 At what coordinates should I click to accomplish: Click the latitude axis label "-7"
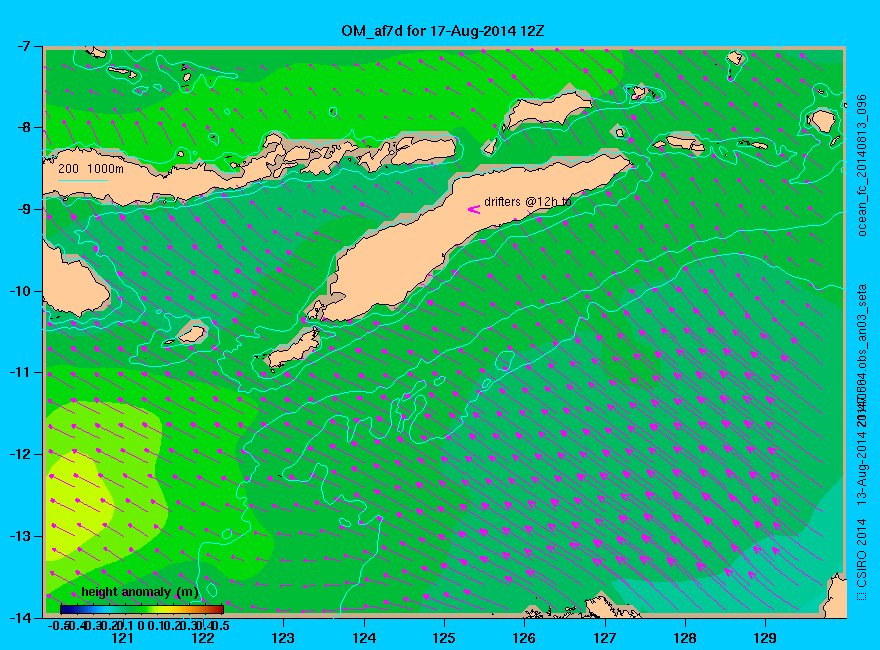pos(23,47)
